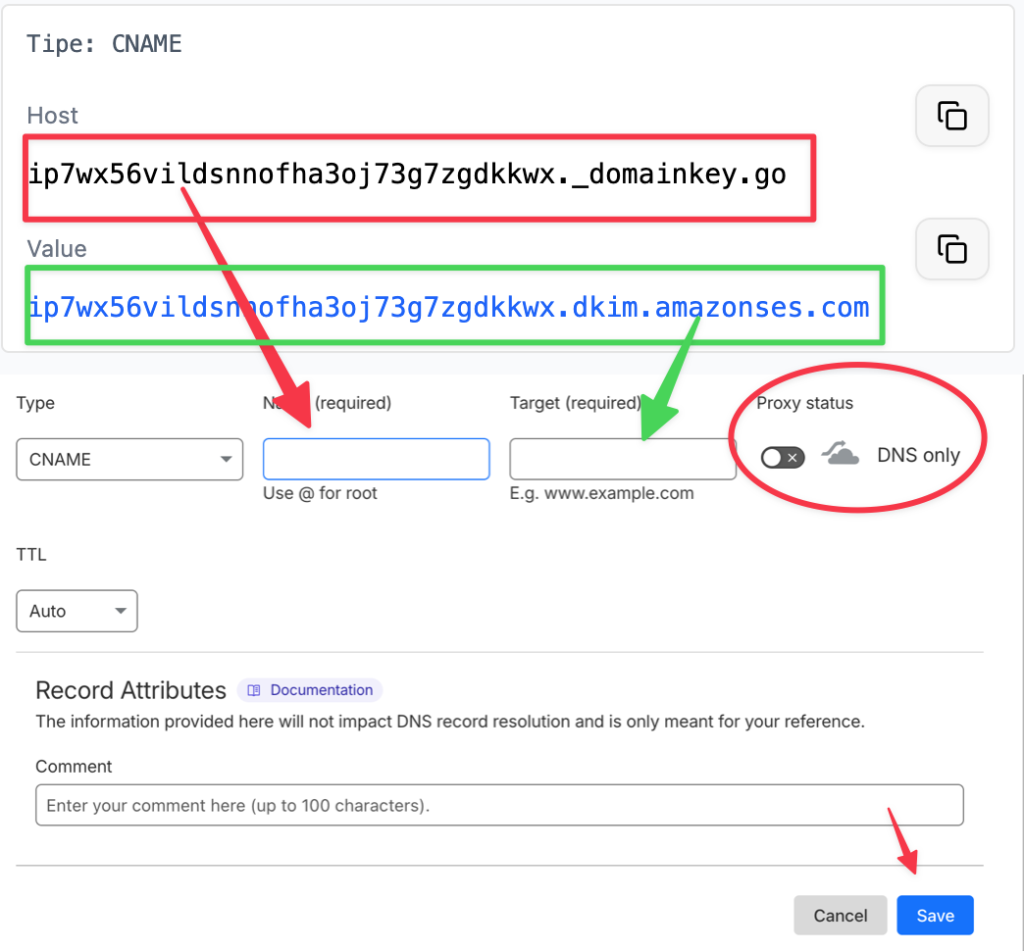Viewport: 1024px width, 951px height.
Task: Toggle the Proxy status switch
Action: pos(782,458)
